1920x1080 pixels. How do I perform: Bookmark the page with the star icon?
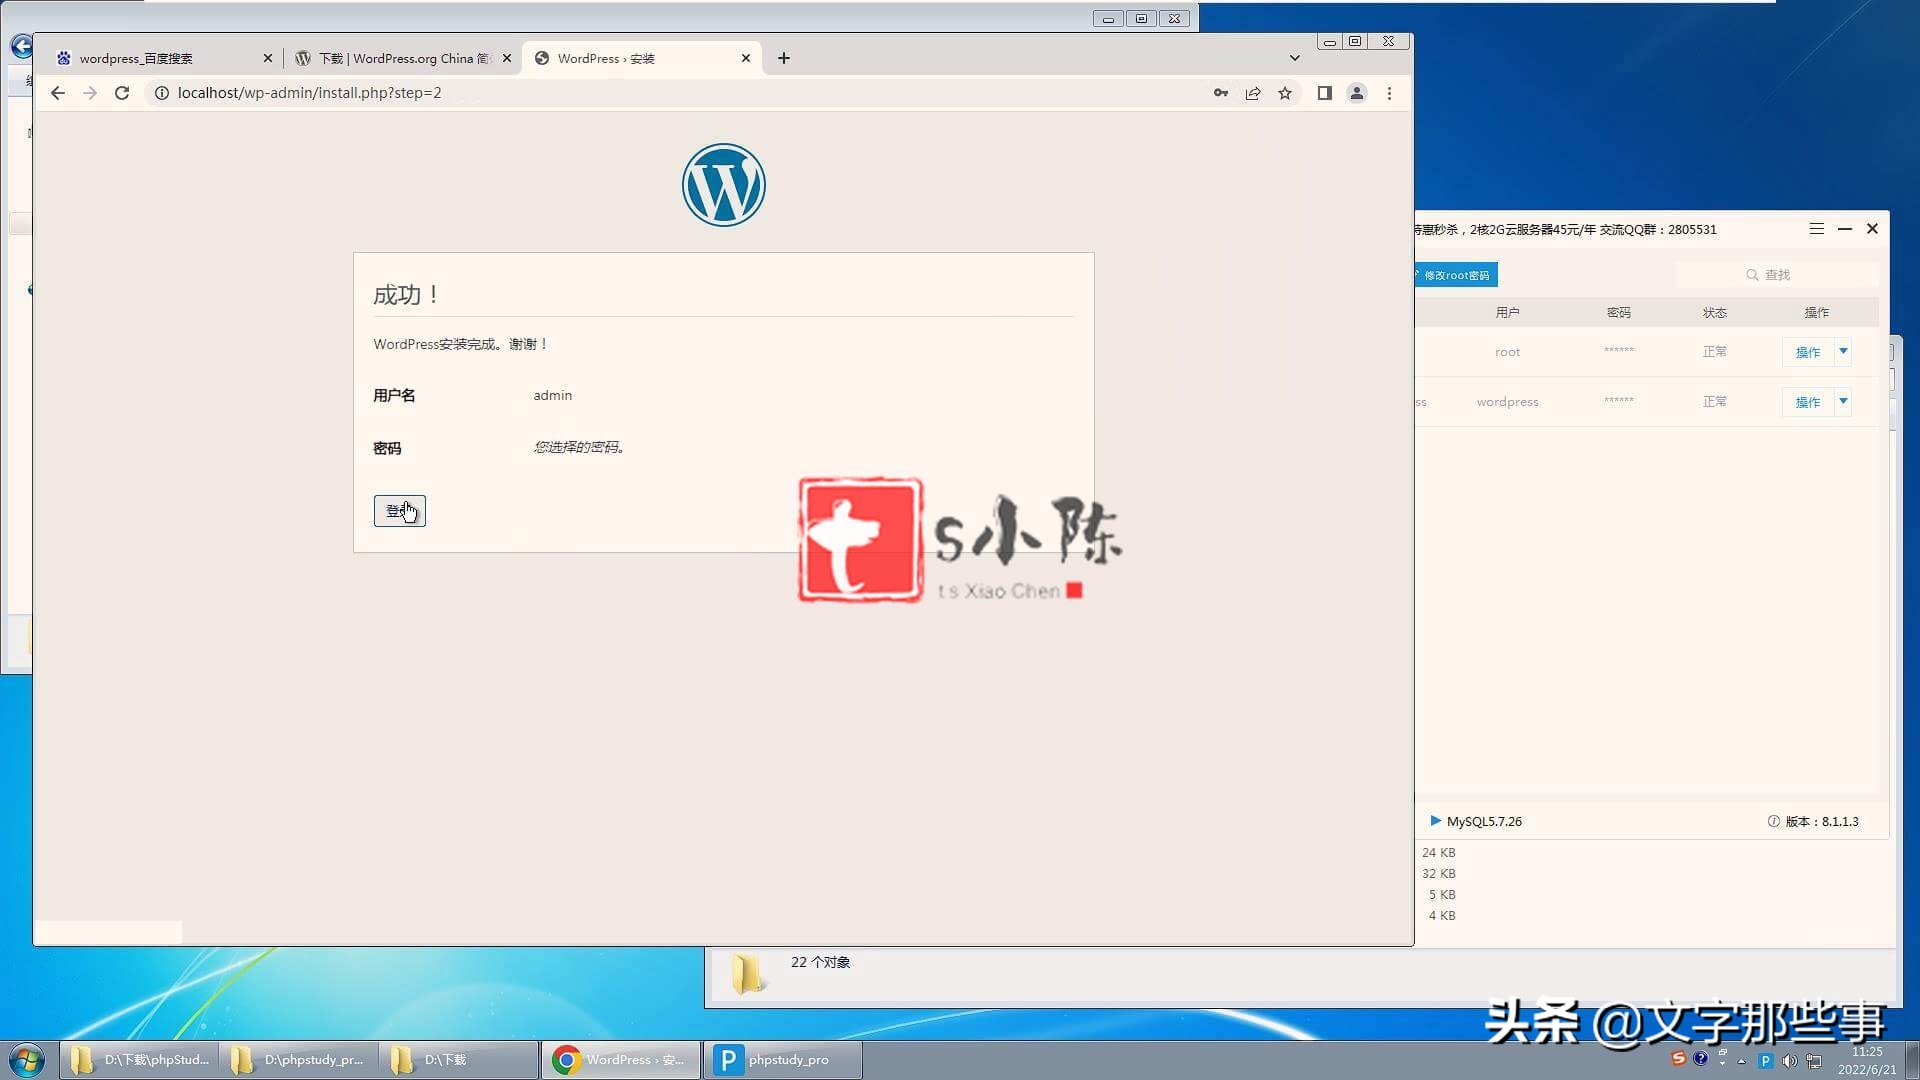pyautogui.click(x=1285, y=92)
